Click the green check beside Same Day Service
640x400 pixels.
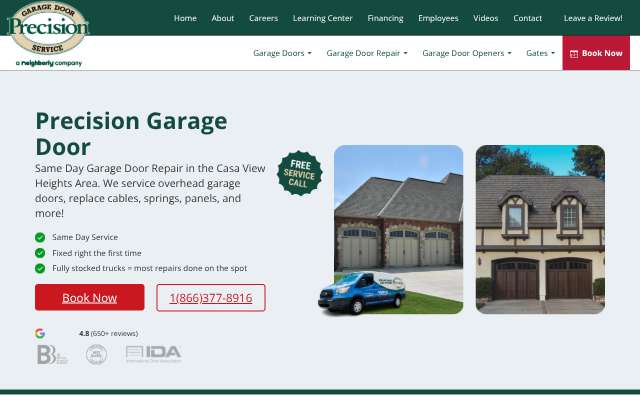pos(40,237)
